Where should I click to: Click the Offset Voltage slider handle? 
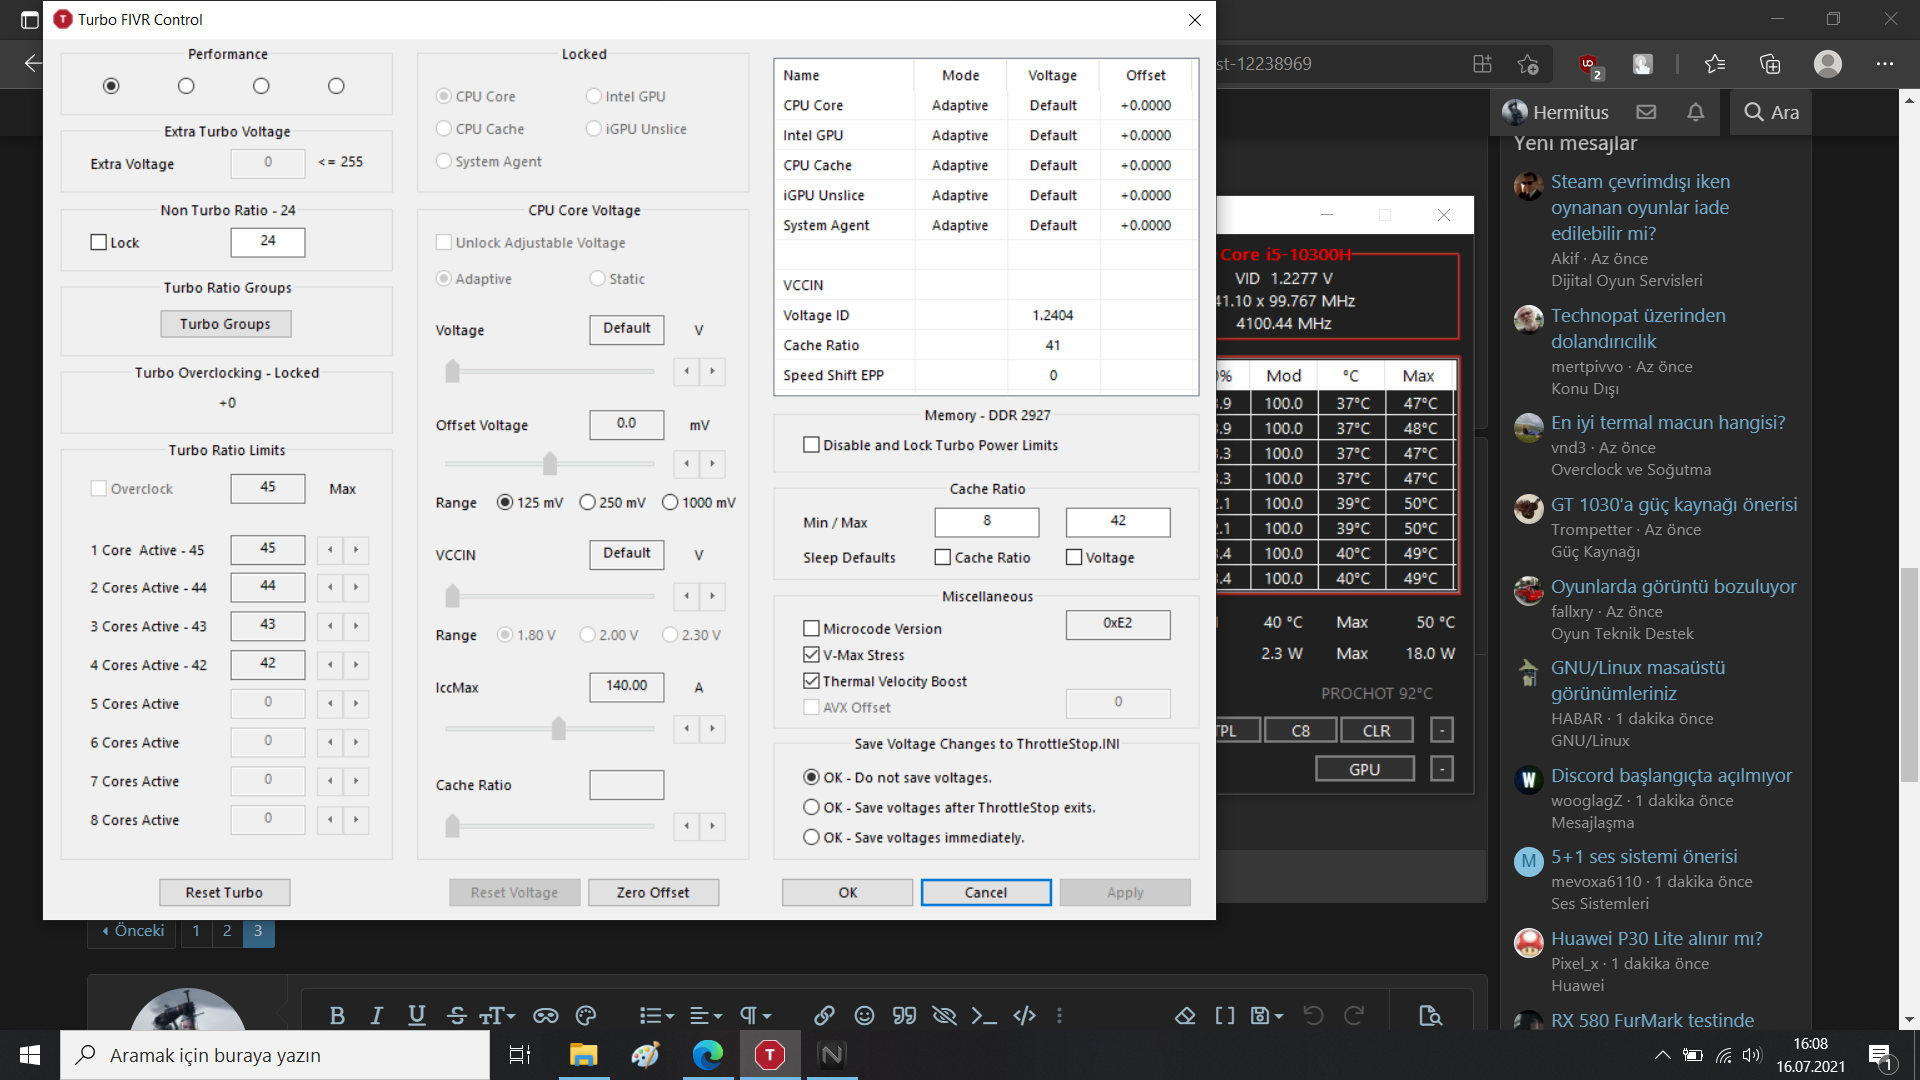click(550, 464)
